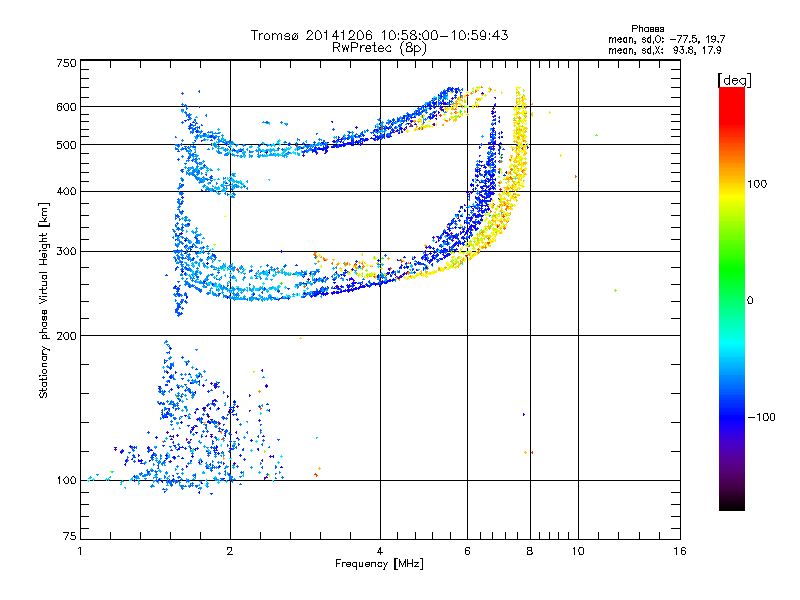The height and width of the screenshot is (600, 800).
Task: Click 'Stationary phase Virtual Height [km]' axis label
Action: [44, 301]
